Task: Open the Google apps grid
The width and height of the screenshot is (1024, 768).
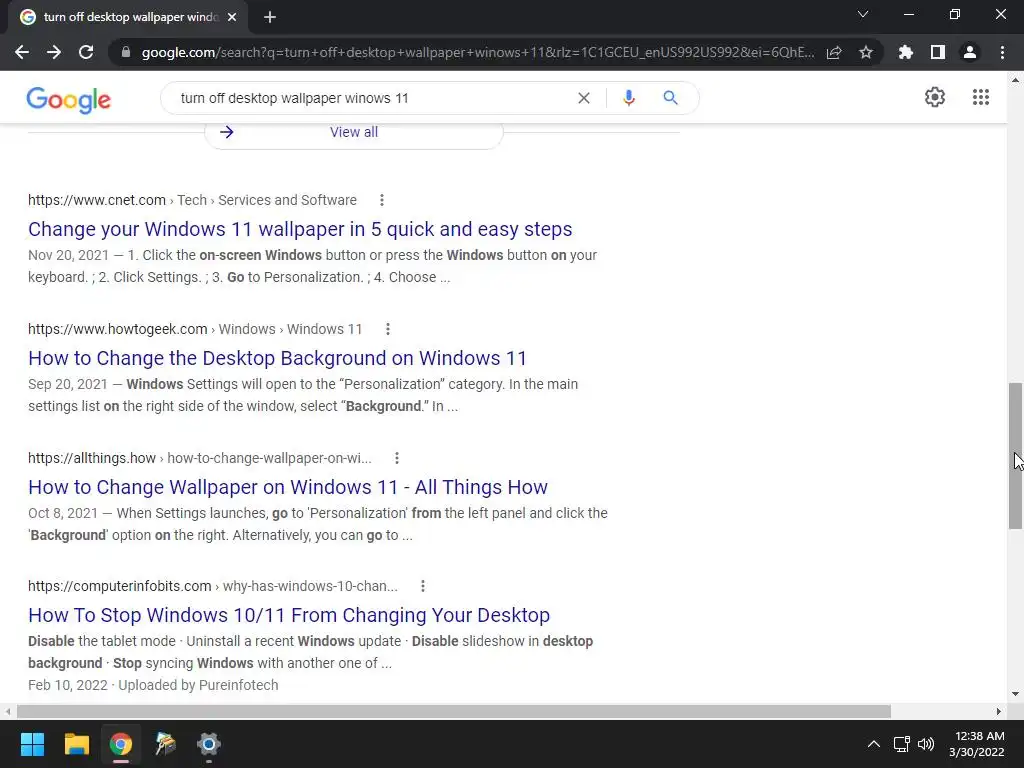Action: click(980, 97)
